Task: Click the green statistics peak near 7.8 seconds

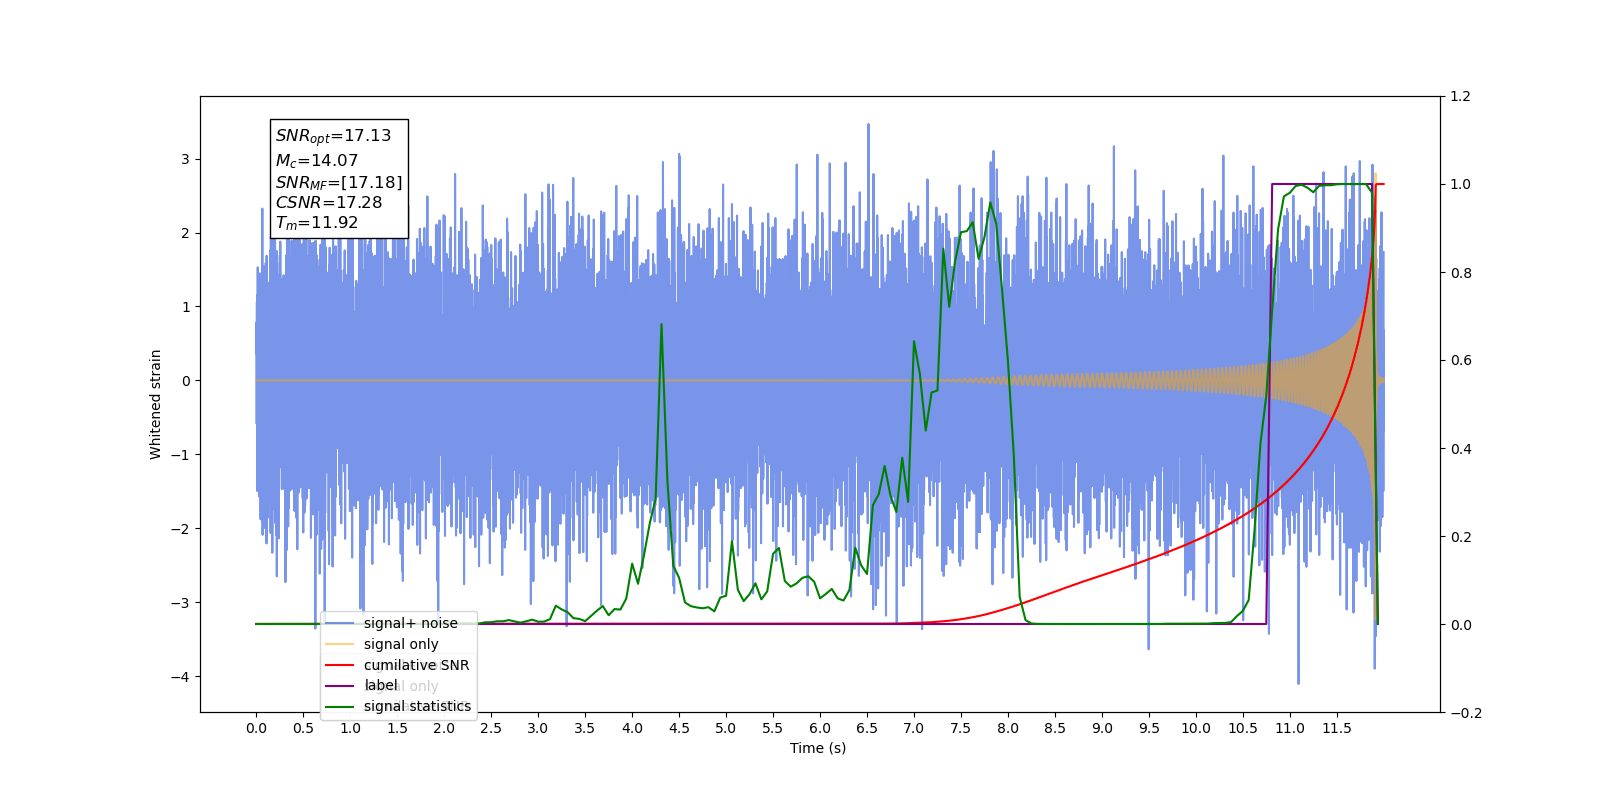Action: tap(991, 203)
